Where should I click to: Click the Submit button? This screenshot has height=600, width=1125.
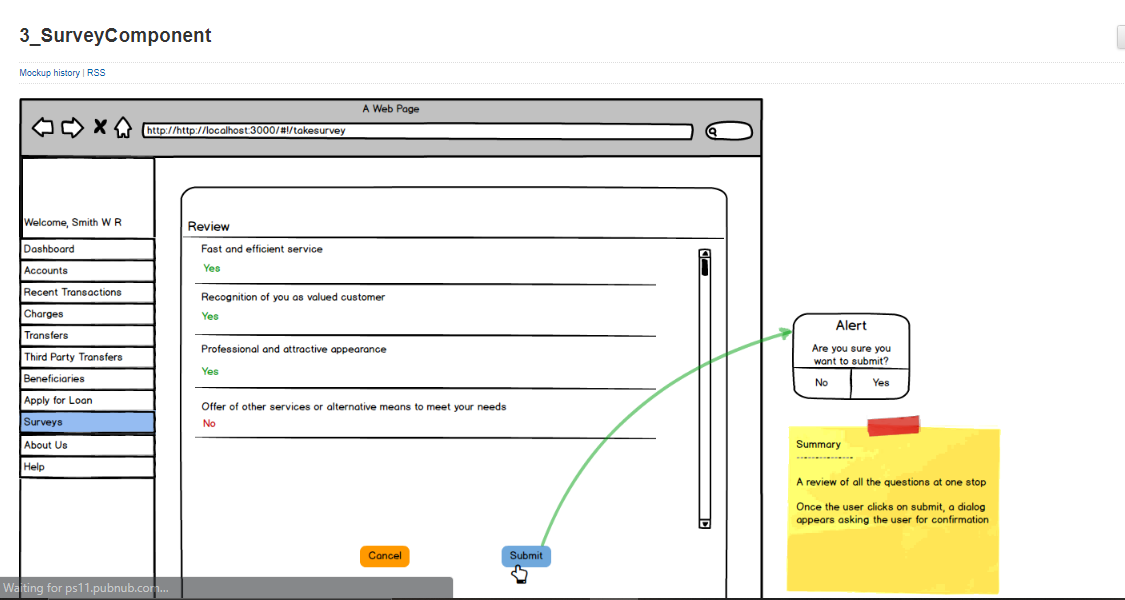(526, 556)
